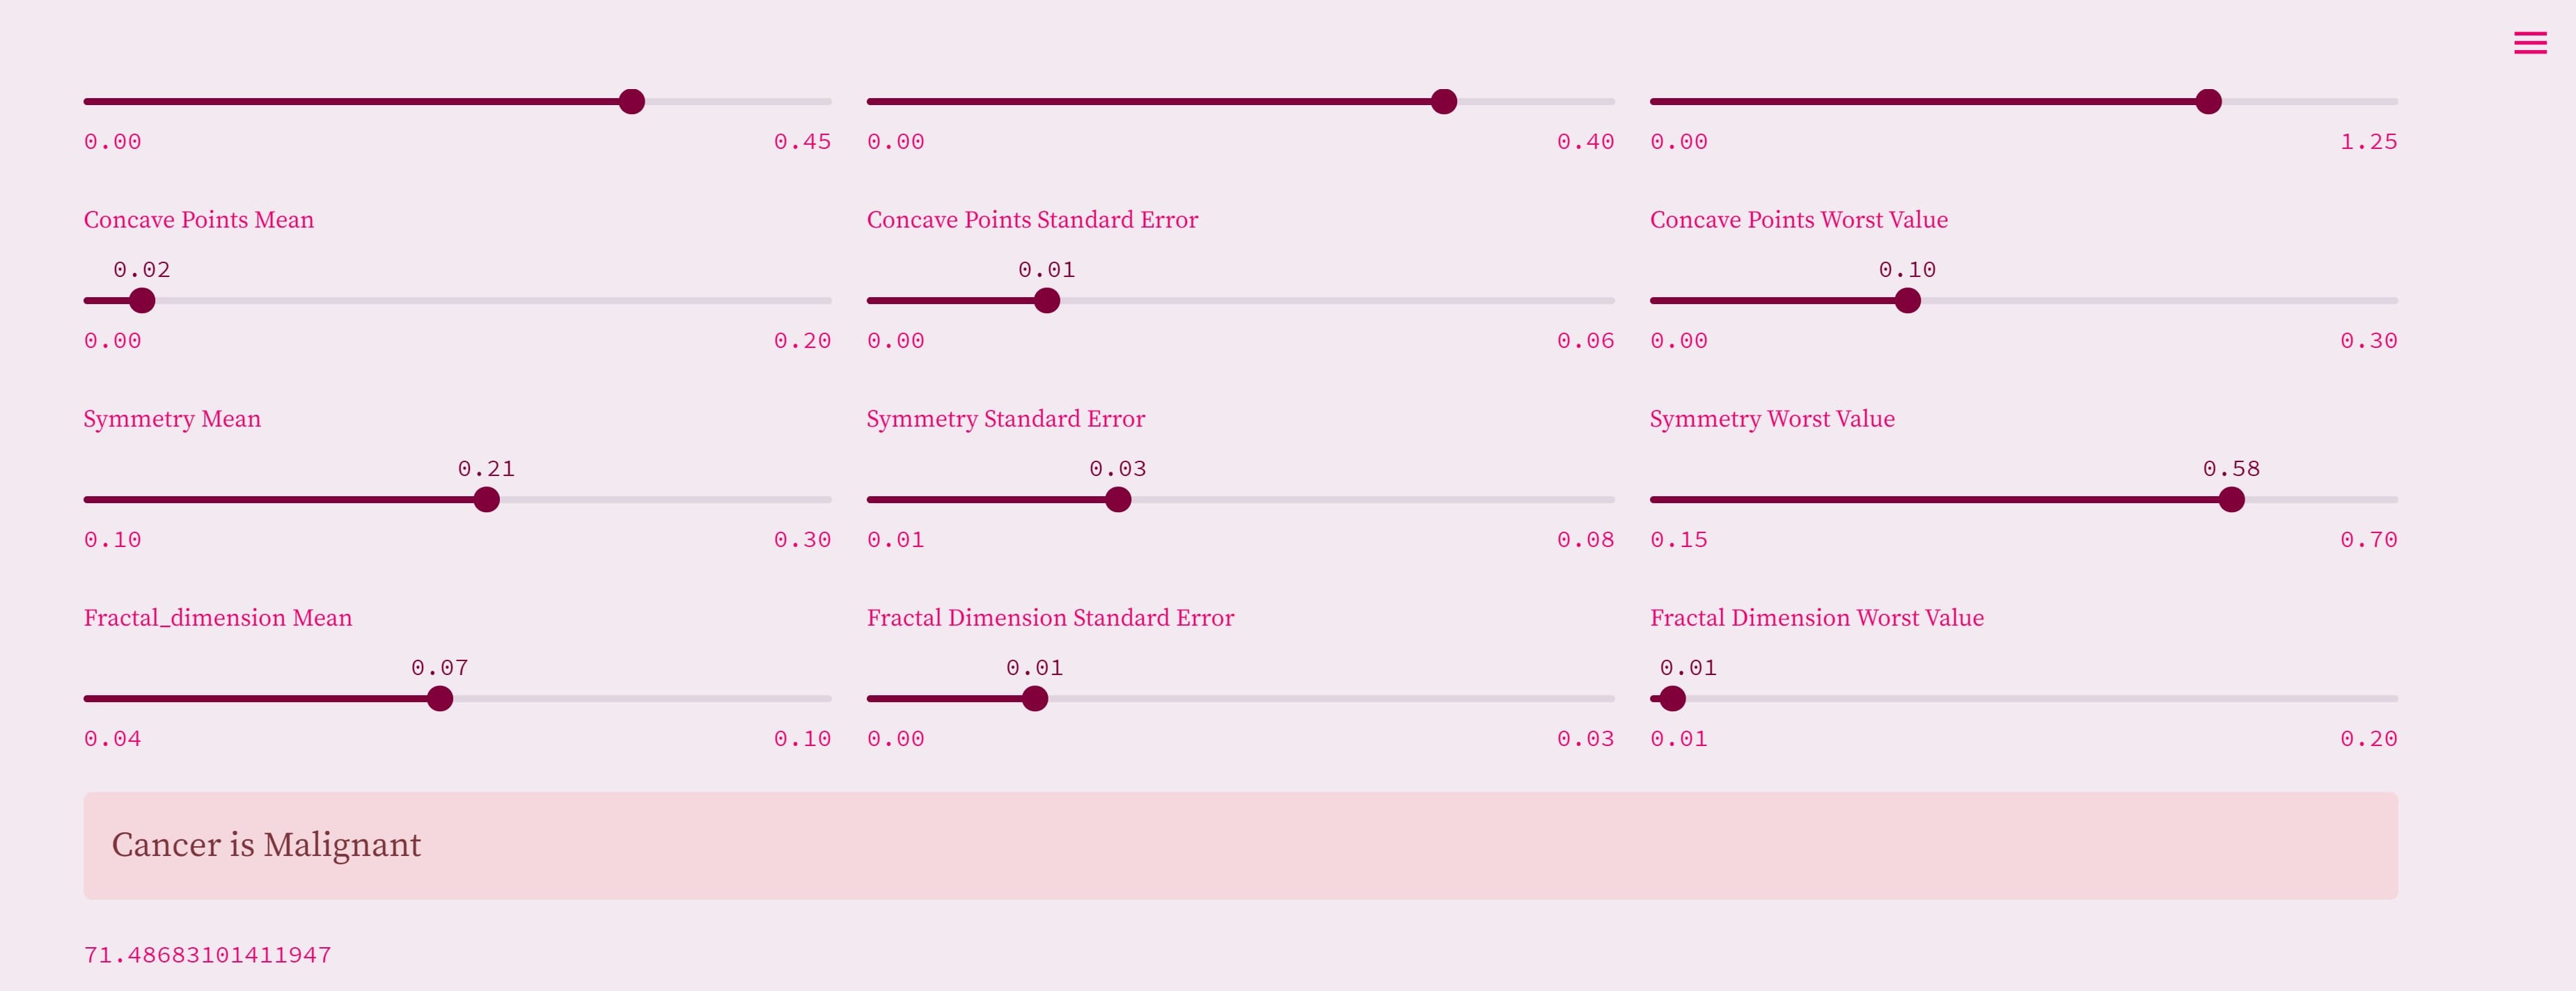This screenshot has height=991, width=2576.
Task: Click the Concave Points Standard Error label
Action: coord(1032,220)
